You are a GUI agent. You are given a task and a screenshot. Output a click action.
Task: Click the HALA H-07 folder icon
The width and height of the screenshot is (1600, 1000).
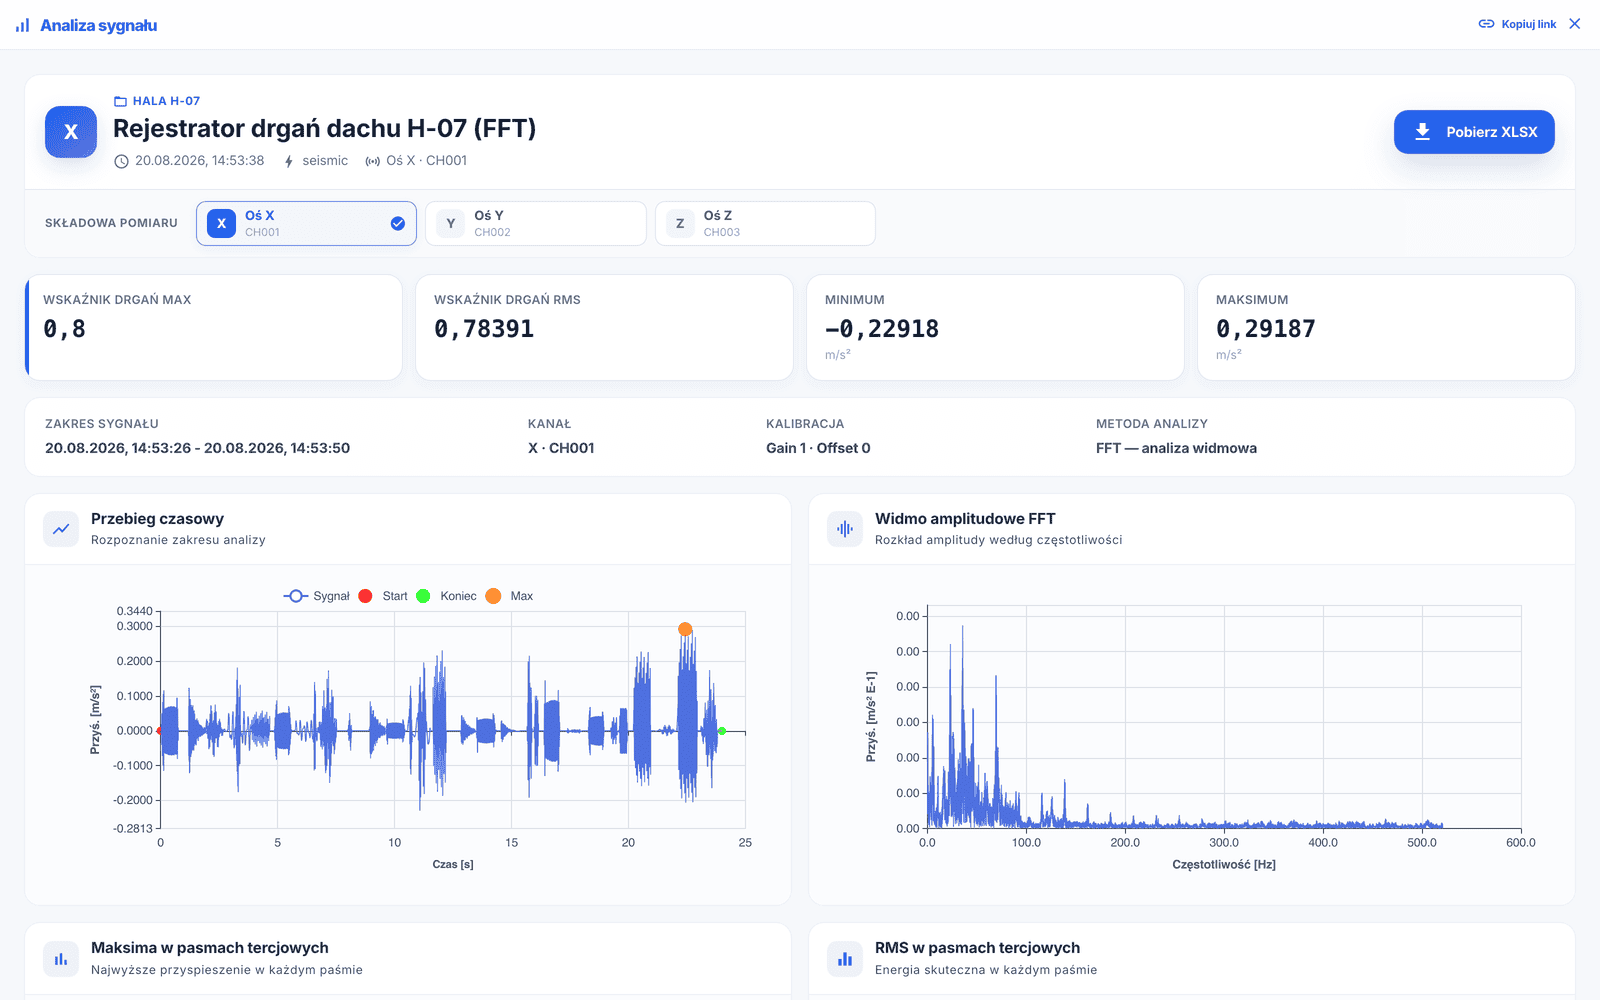tap(120, 101)
